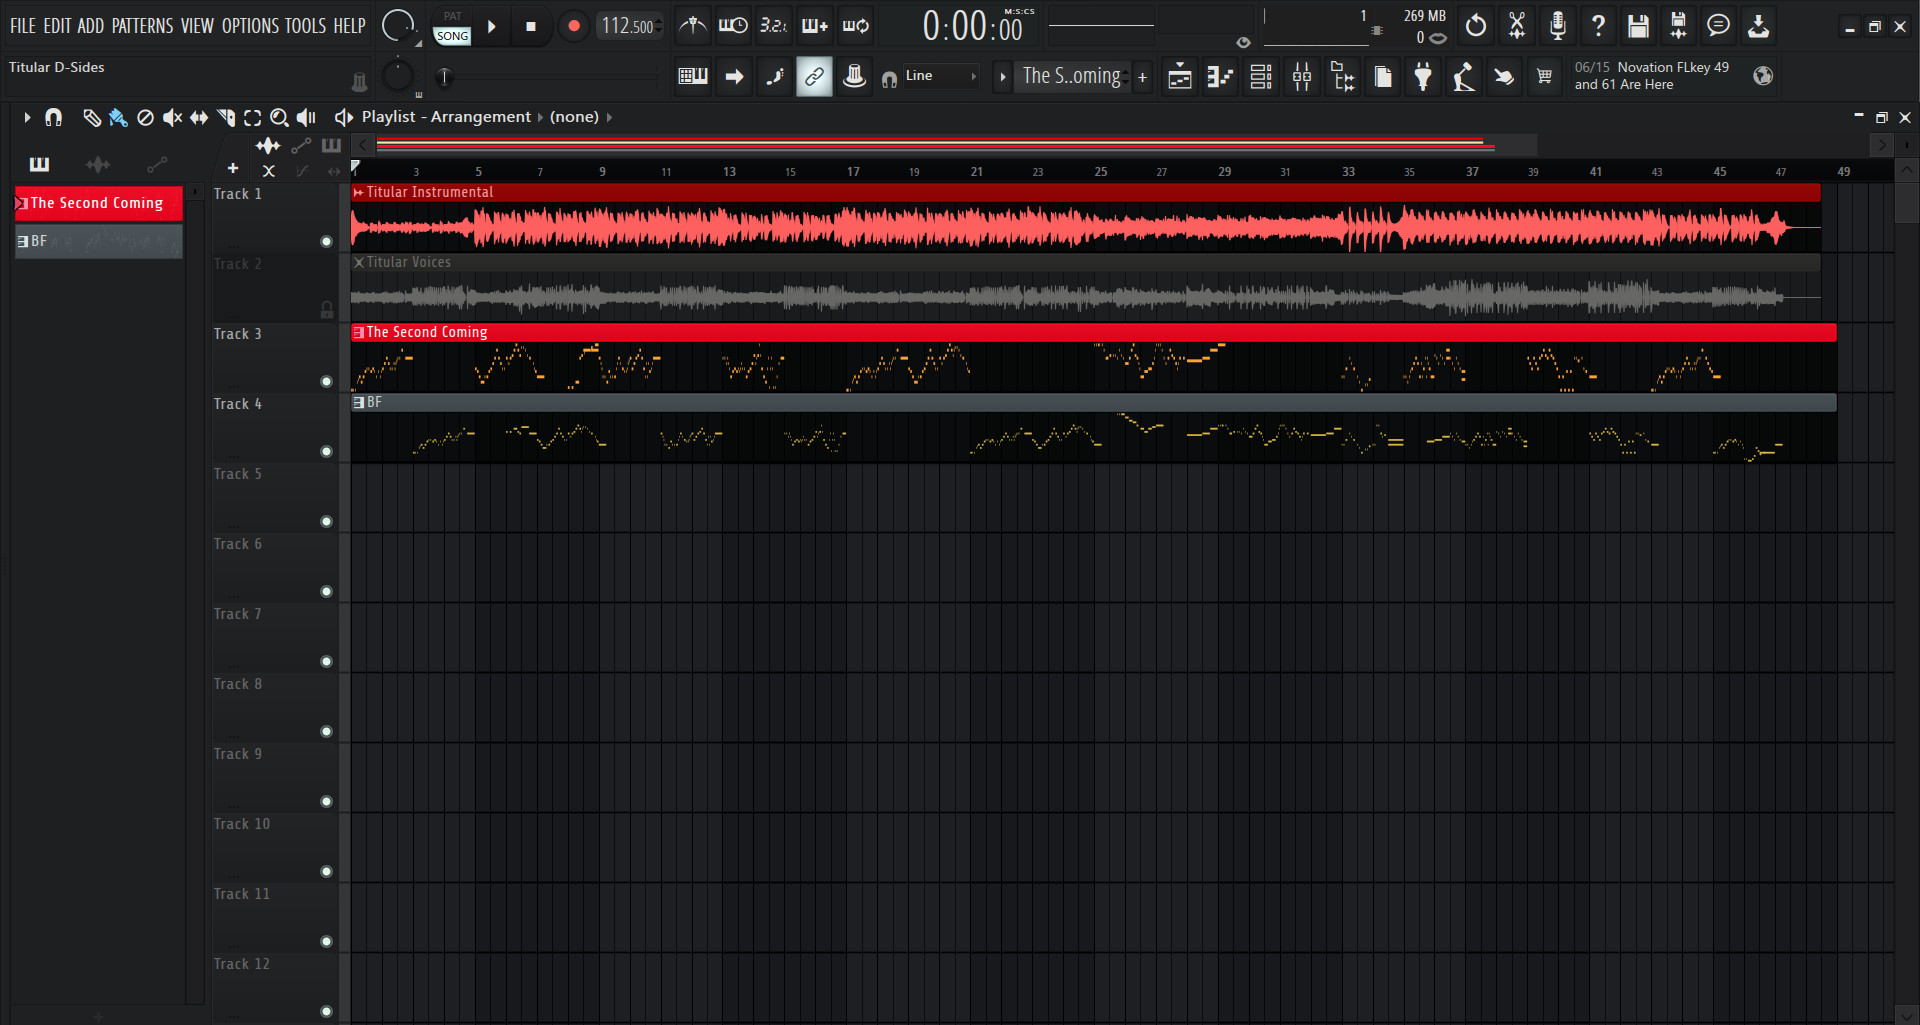Open the Piano roll from the main toolbar
The image size is (1920, 1025).
[1220, 76]
